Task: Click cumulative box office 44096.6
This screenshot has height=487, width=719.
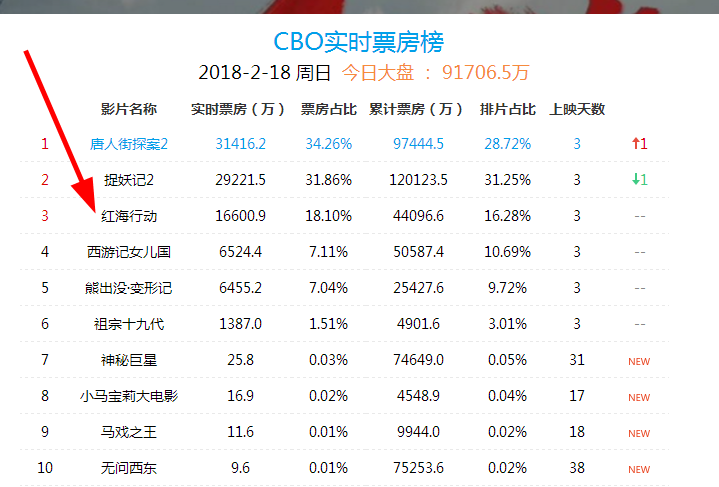Action: (x=419, y=216)
